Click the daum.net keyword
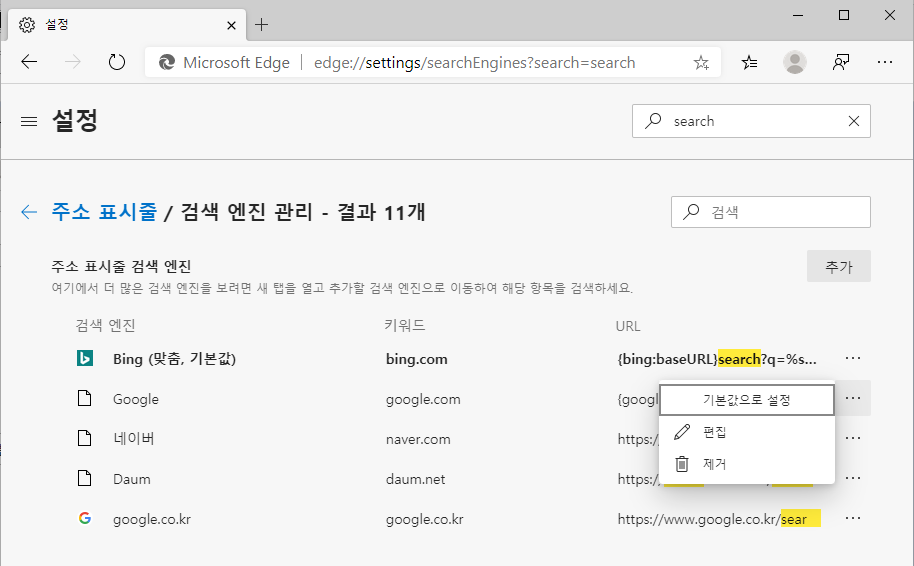The width and height of the screenshot is (914, 566). pos(415,479)
